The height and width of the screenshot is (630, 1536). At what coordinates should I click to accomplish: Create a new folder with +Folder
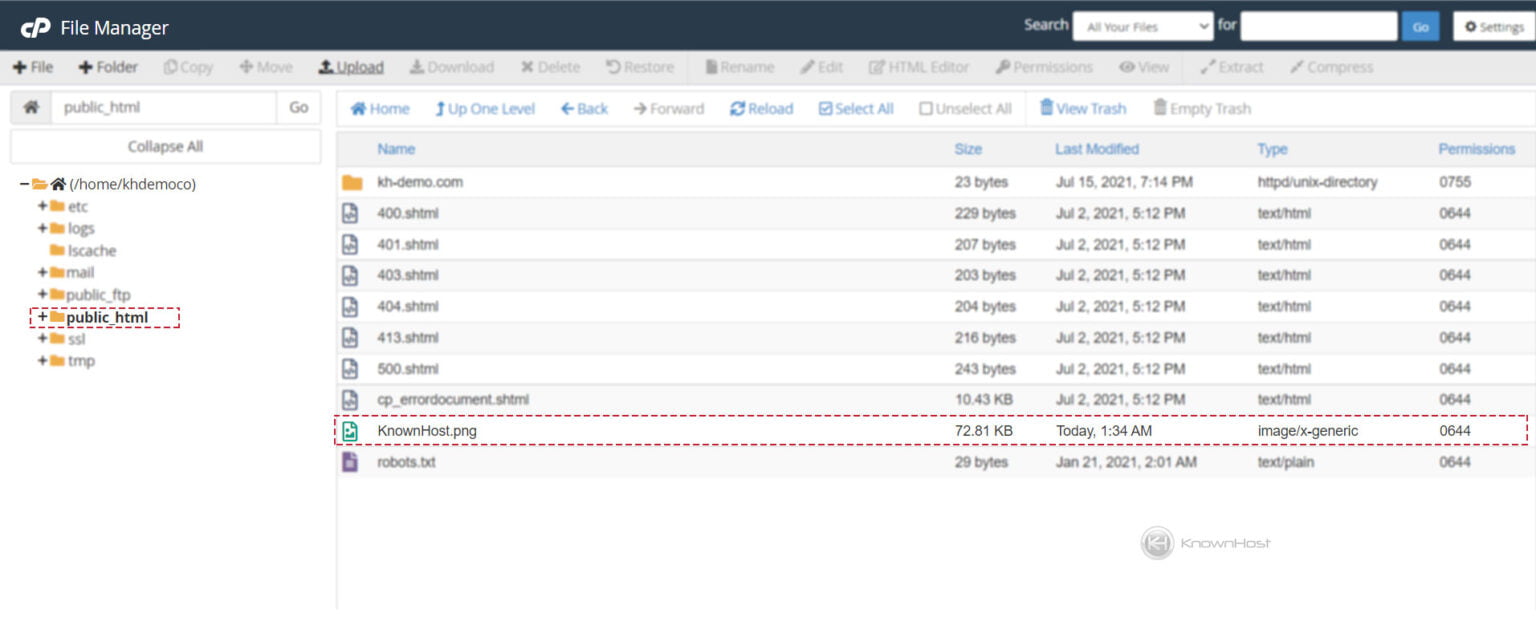pyautogui.click(x=108, y=67)
